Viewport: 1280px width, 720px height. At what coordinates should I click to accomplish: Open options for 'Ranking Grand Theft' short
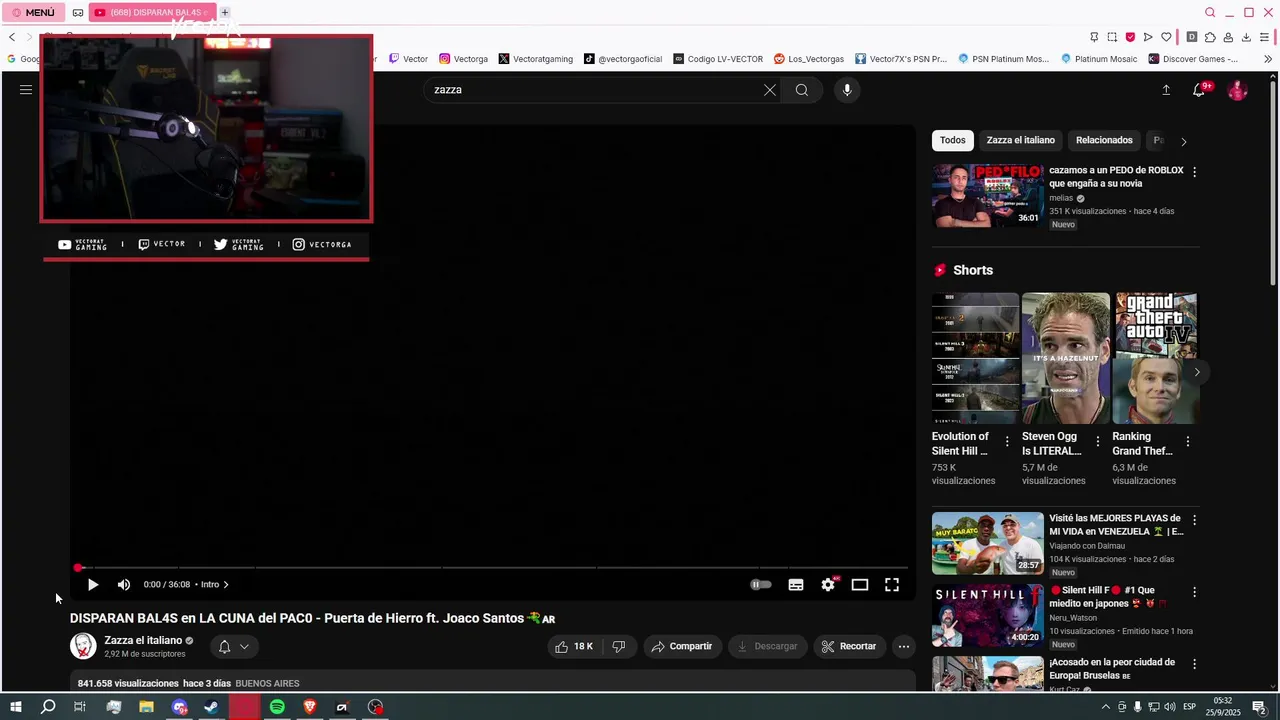coord(1188,442)
